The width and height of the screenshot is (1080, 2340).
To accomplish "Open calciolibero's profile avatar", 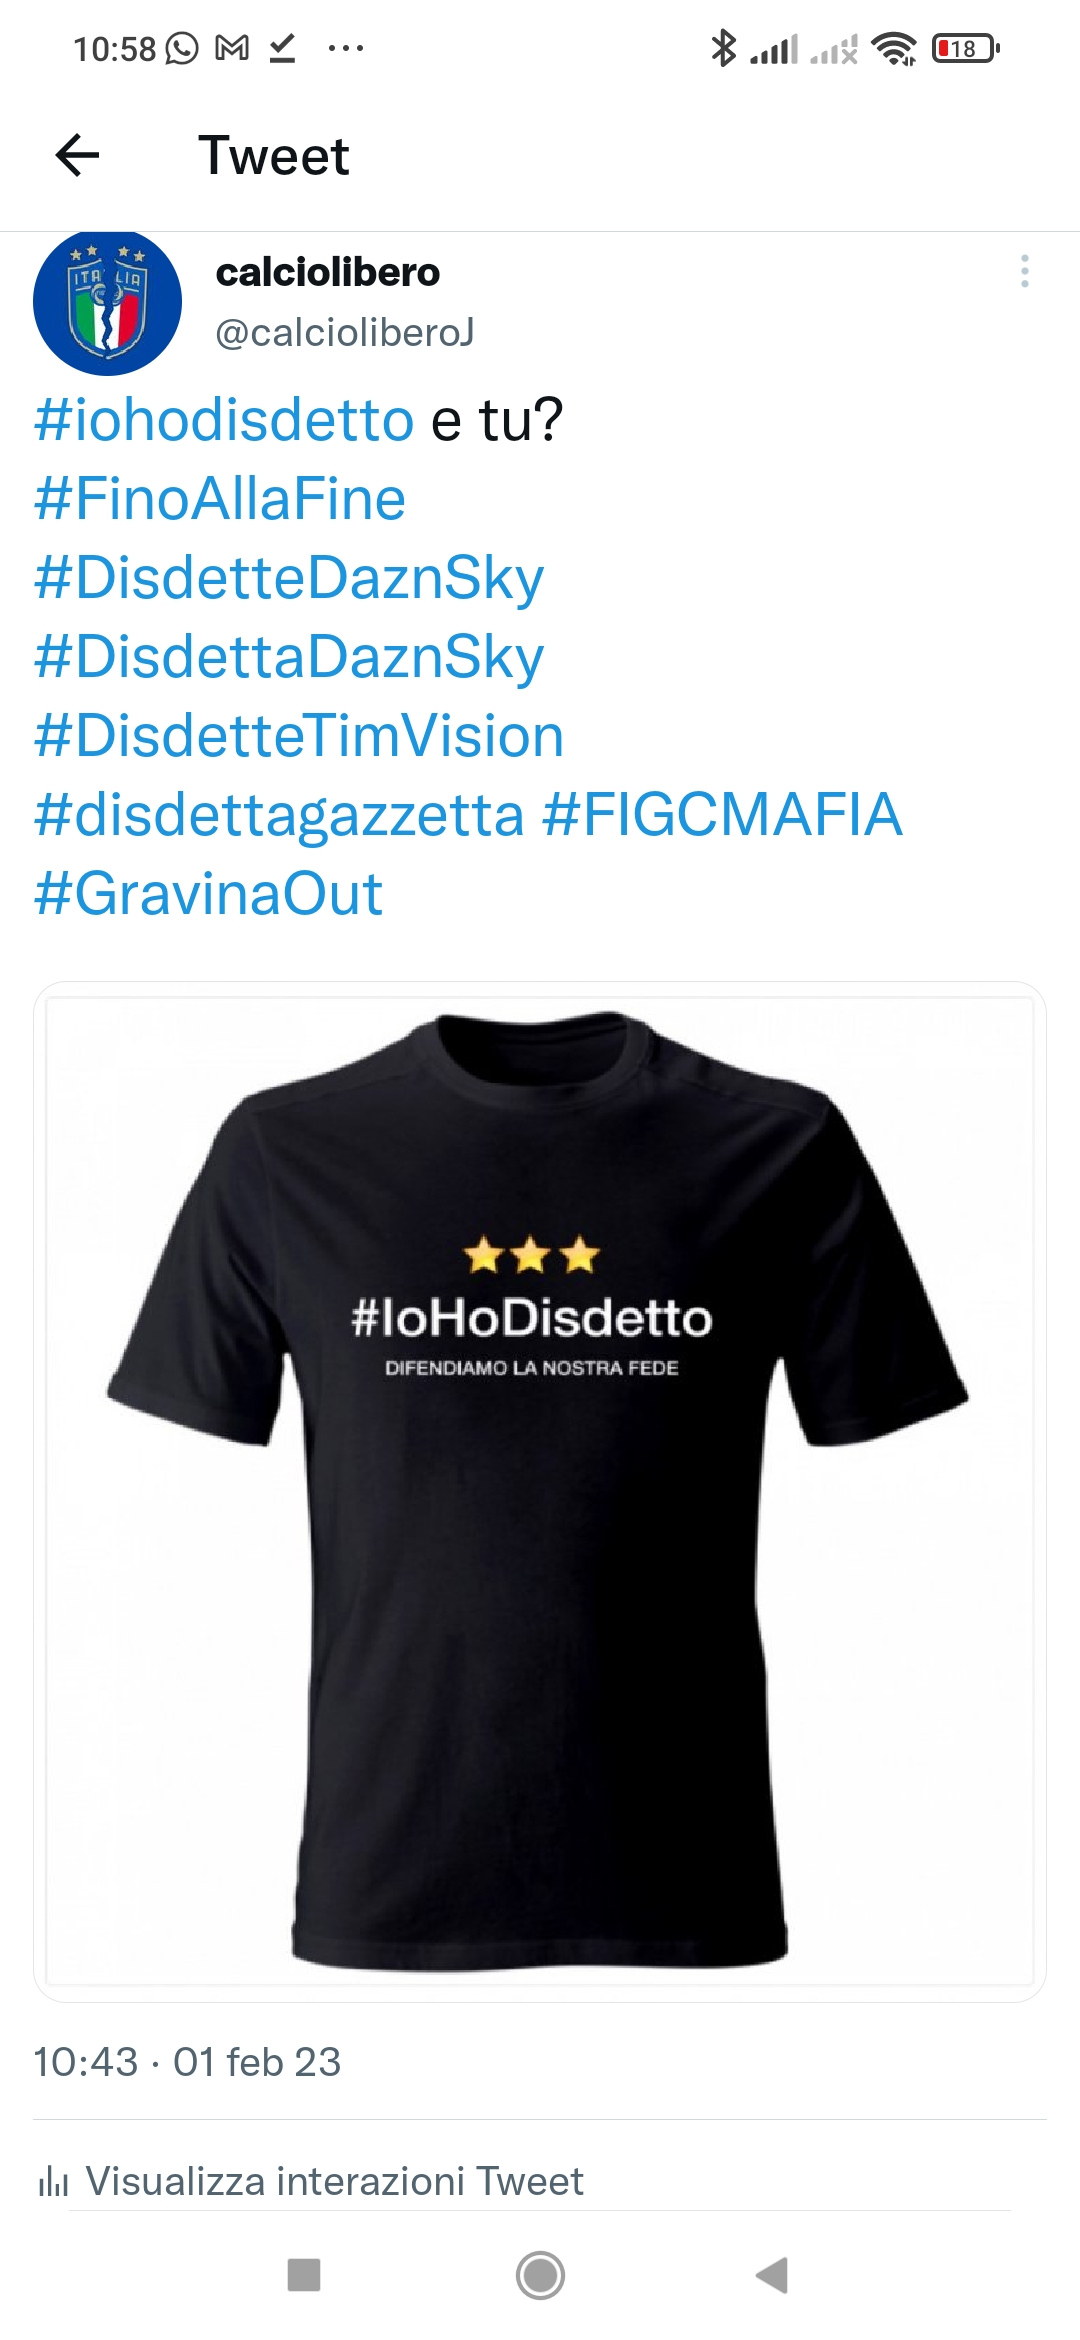I will (x=108, y=302).
